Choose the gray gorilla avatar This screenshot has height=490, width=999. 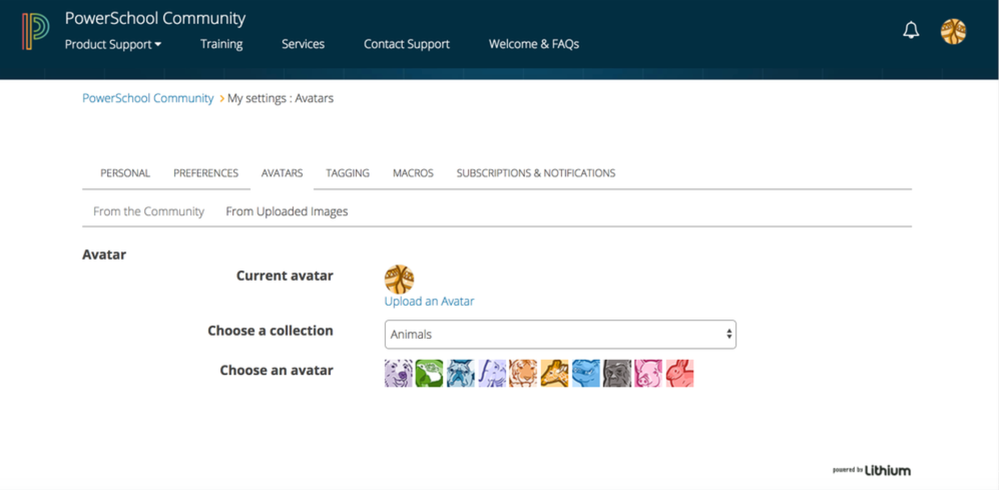[x=617, y=373]
